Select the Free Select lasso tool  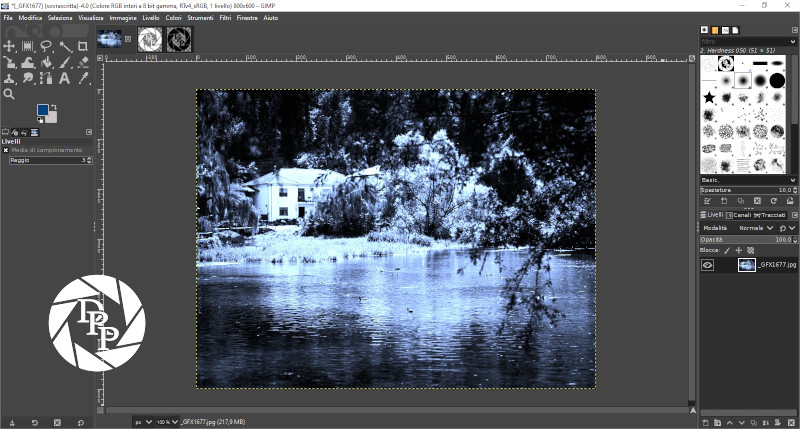tap(46, 46)
